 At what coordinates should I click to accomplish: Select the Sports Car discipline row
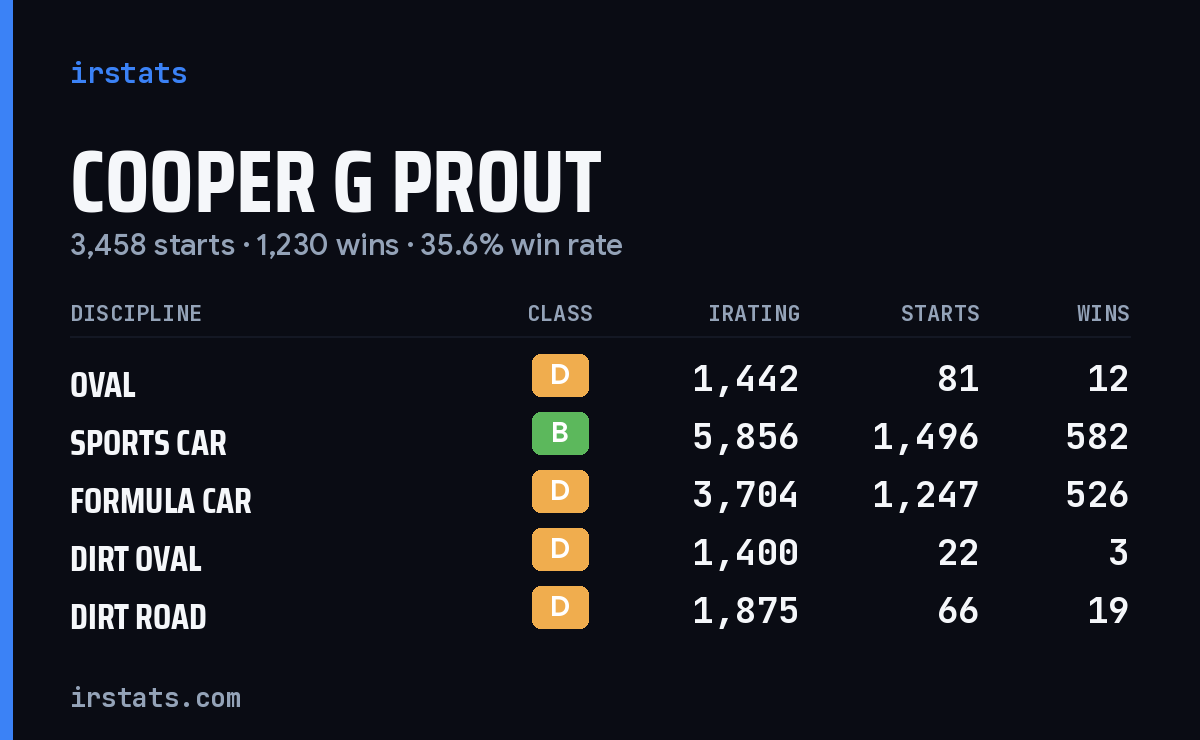point(600,437)
